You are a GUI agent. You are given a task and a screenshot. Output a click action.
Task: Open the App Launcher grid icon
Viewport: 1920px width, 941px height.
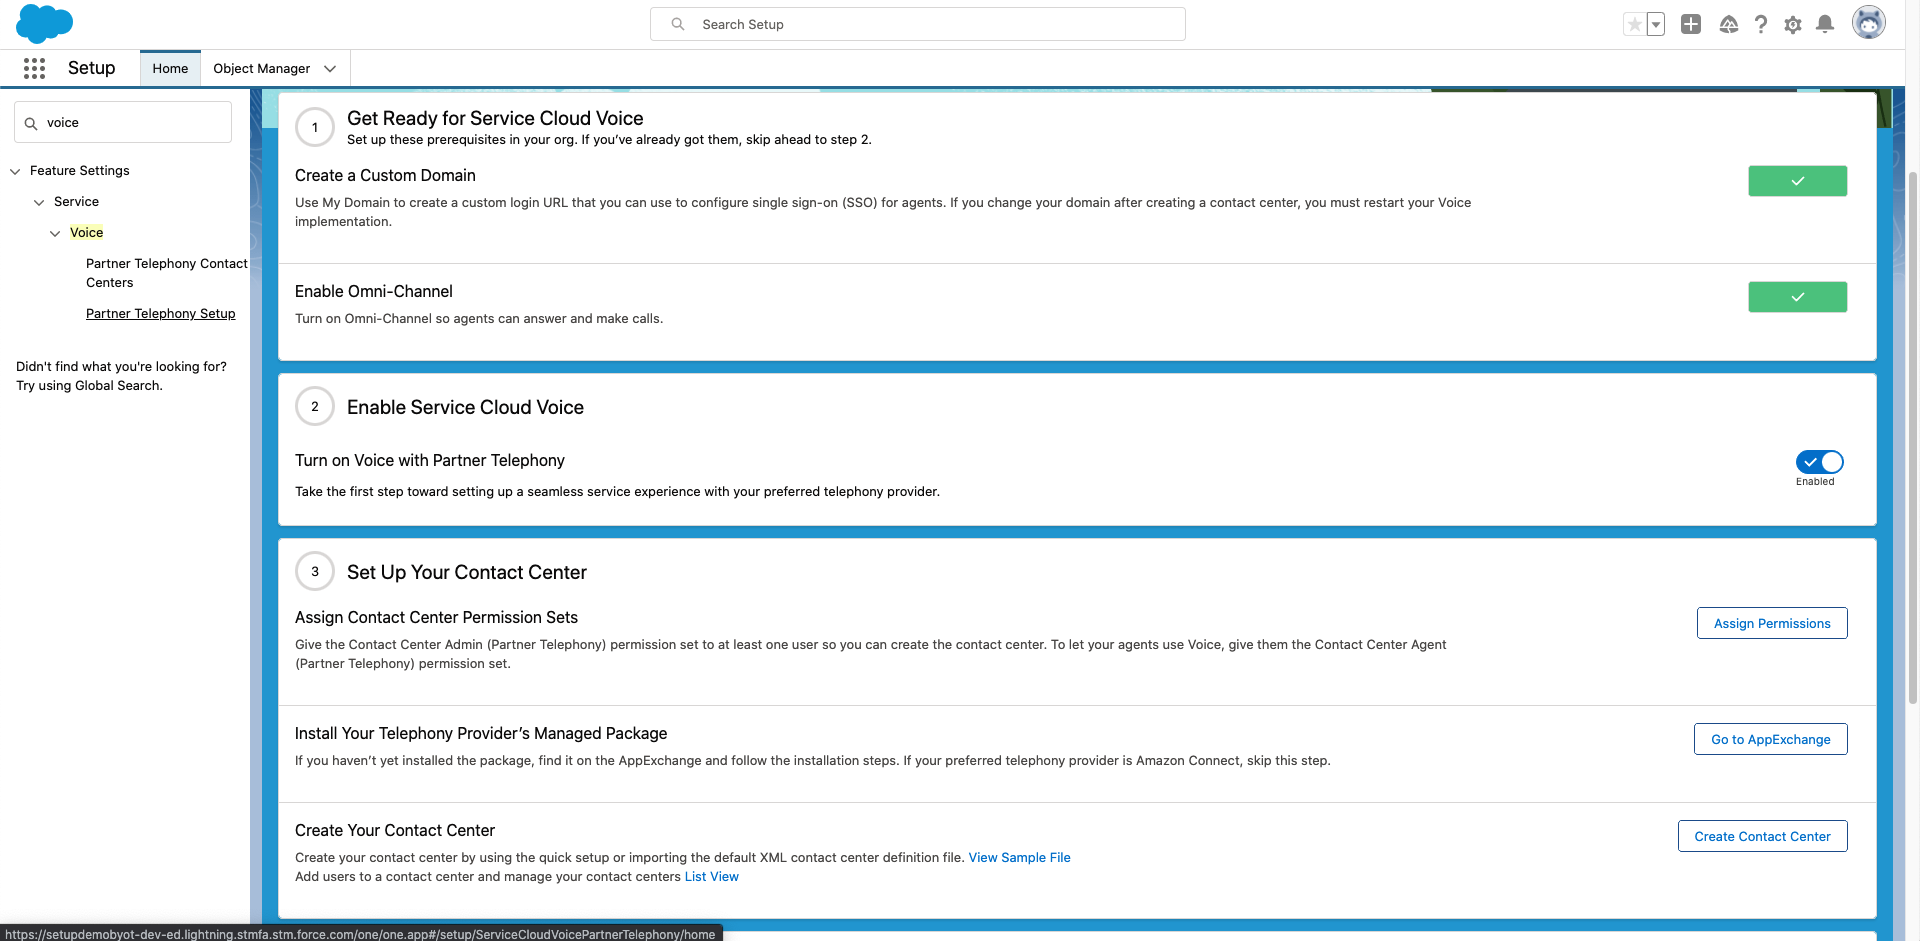click(34, 68)
